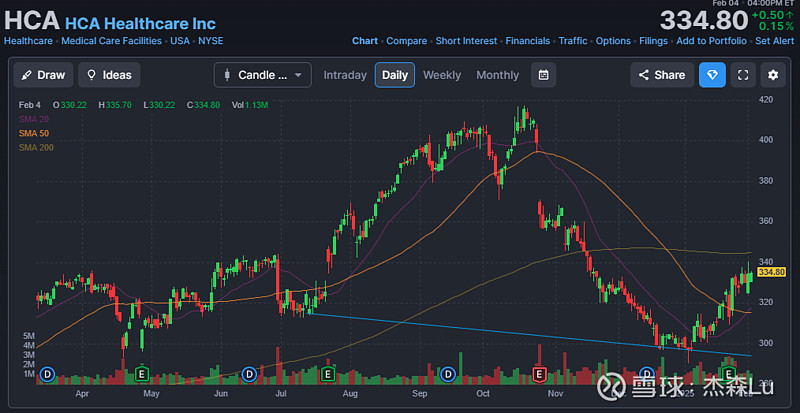Switch timeframe to Weekly
The height and width of the screenshot is (413, 800).
[442, 75]
